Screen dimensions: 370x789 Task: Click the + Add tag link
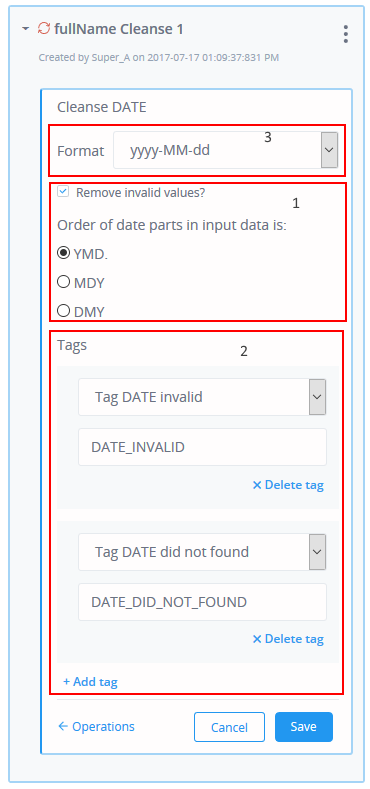[x=90, y=682]
